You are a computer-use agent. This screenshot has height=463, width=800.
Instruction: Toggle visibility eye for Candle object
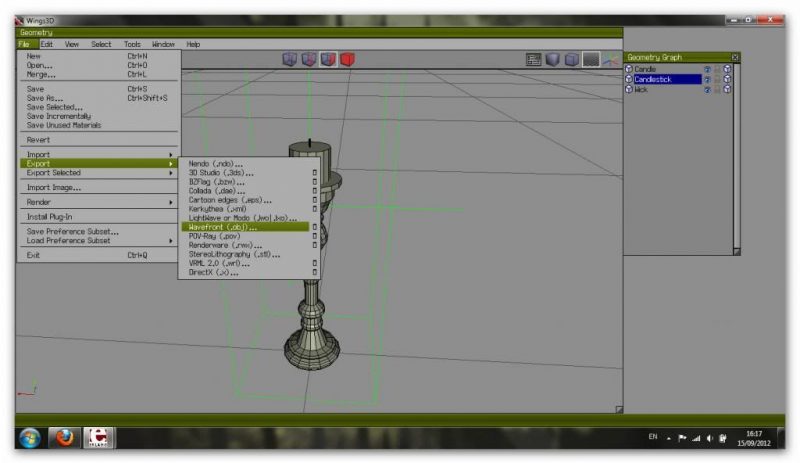[706, 69]
